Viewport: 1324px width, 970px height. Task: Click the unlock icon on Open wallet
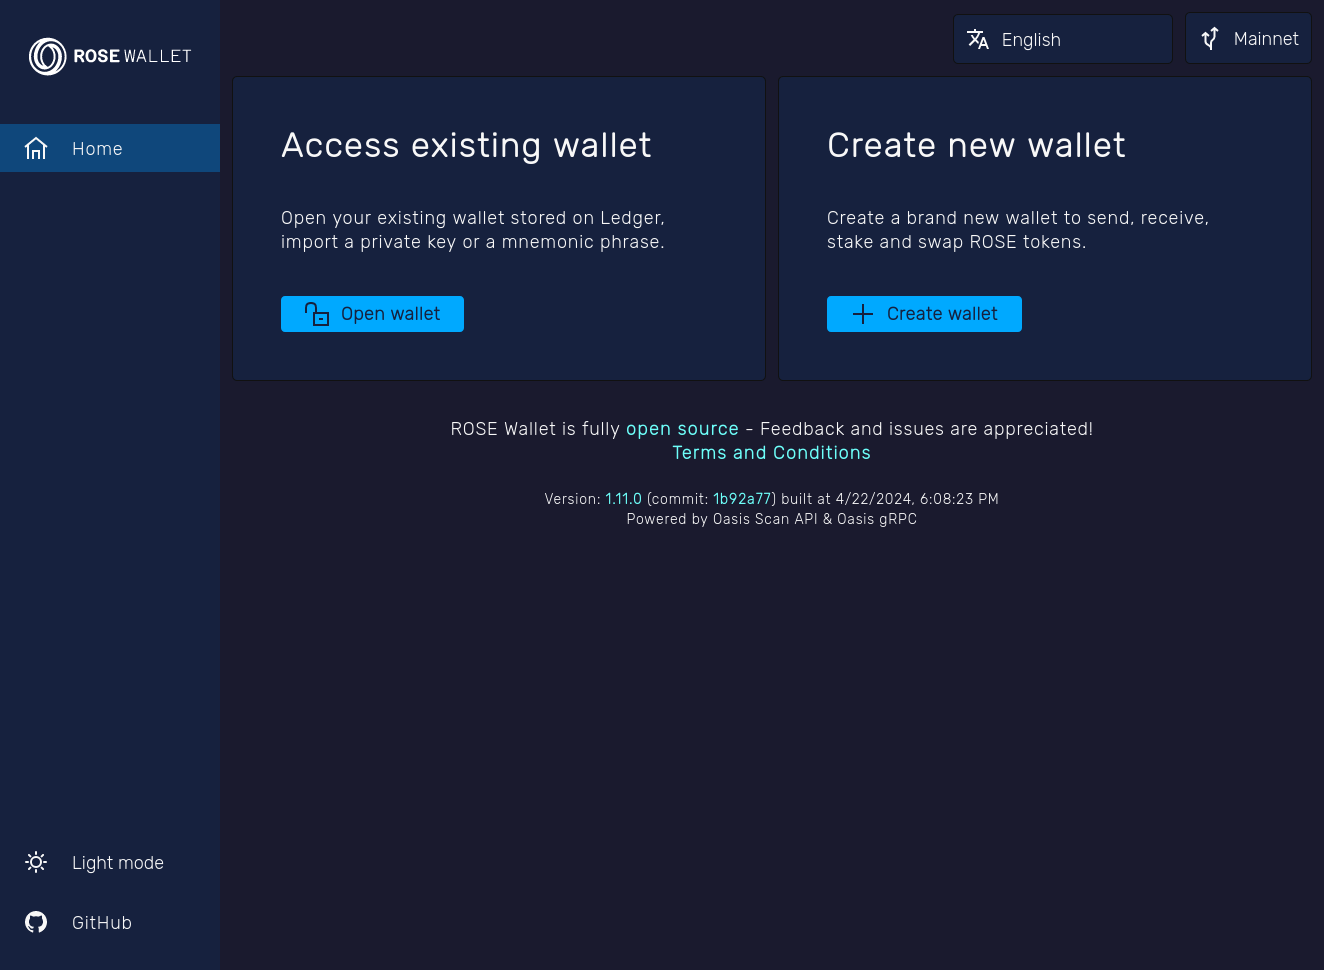[317, 314]
